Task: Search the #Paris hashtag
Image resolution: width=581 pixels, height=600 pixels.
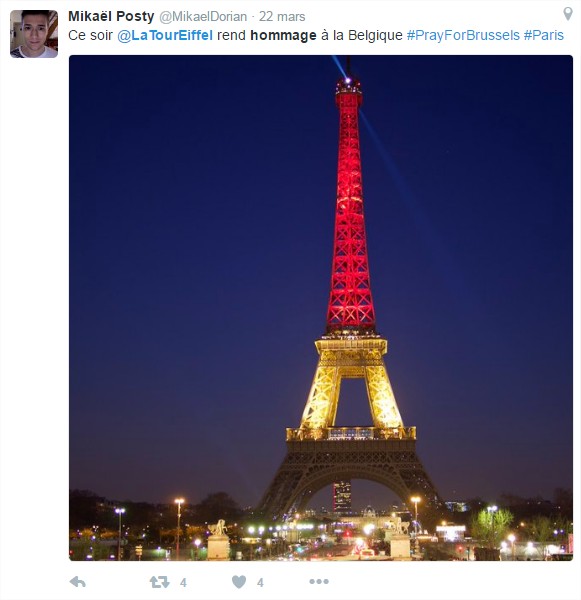Action: click(543, 35)
